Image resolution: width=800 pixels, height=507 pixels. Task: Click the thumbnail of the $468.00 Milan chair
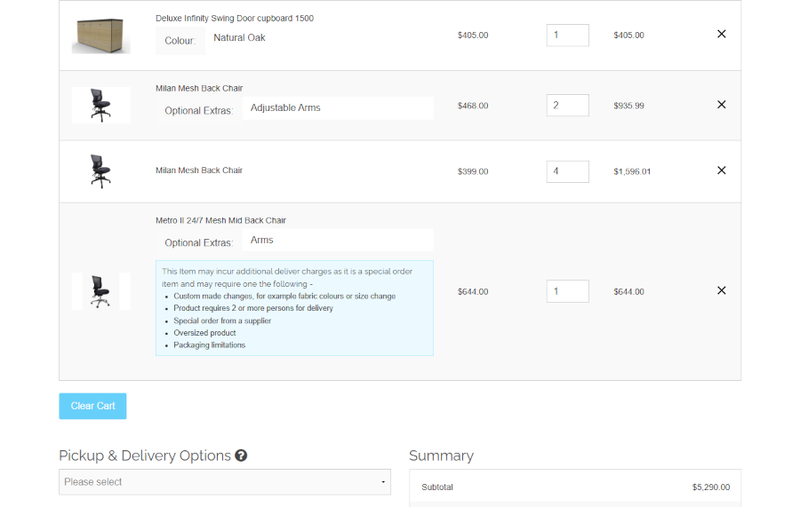101,105
